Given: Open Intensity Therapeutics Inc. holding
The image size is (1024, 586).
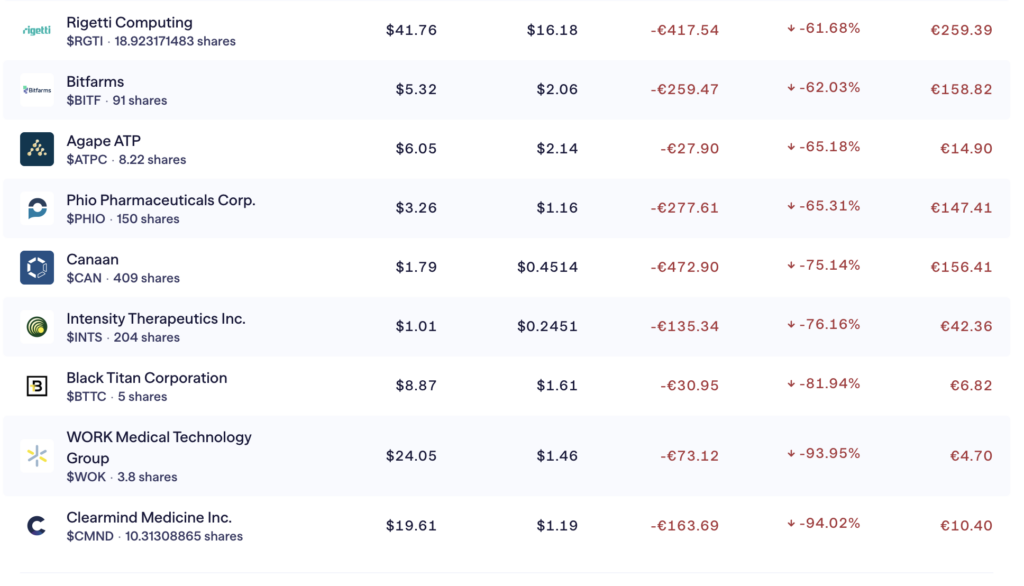Looking at the screenshot, I should pos(156,318).
